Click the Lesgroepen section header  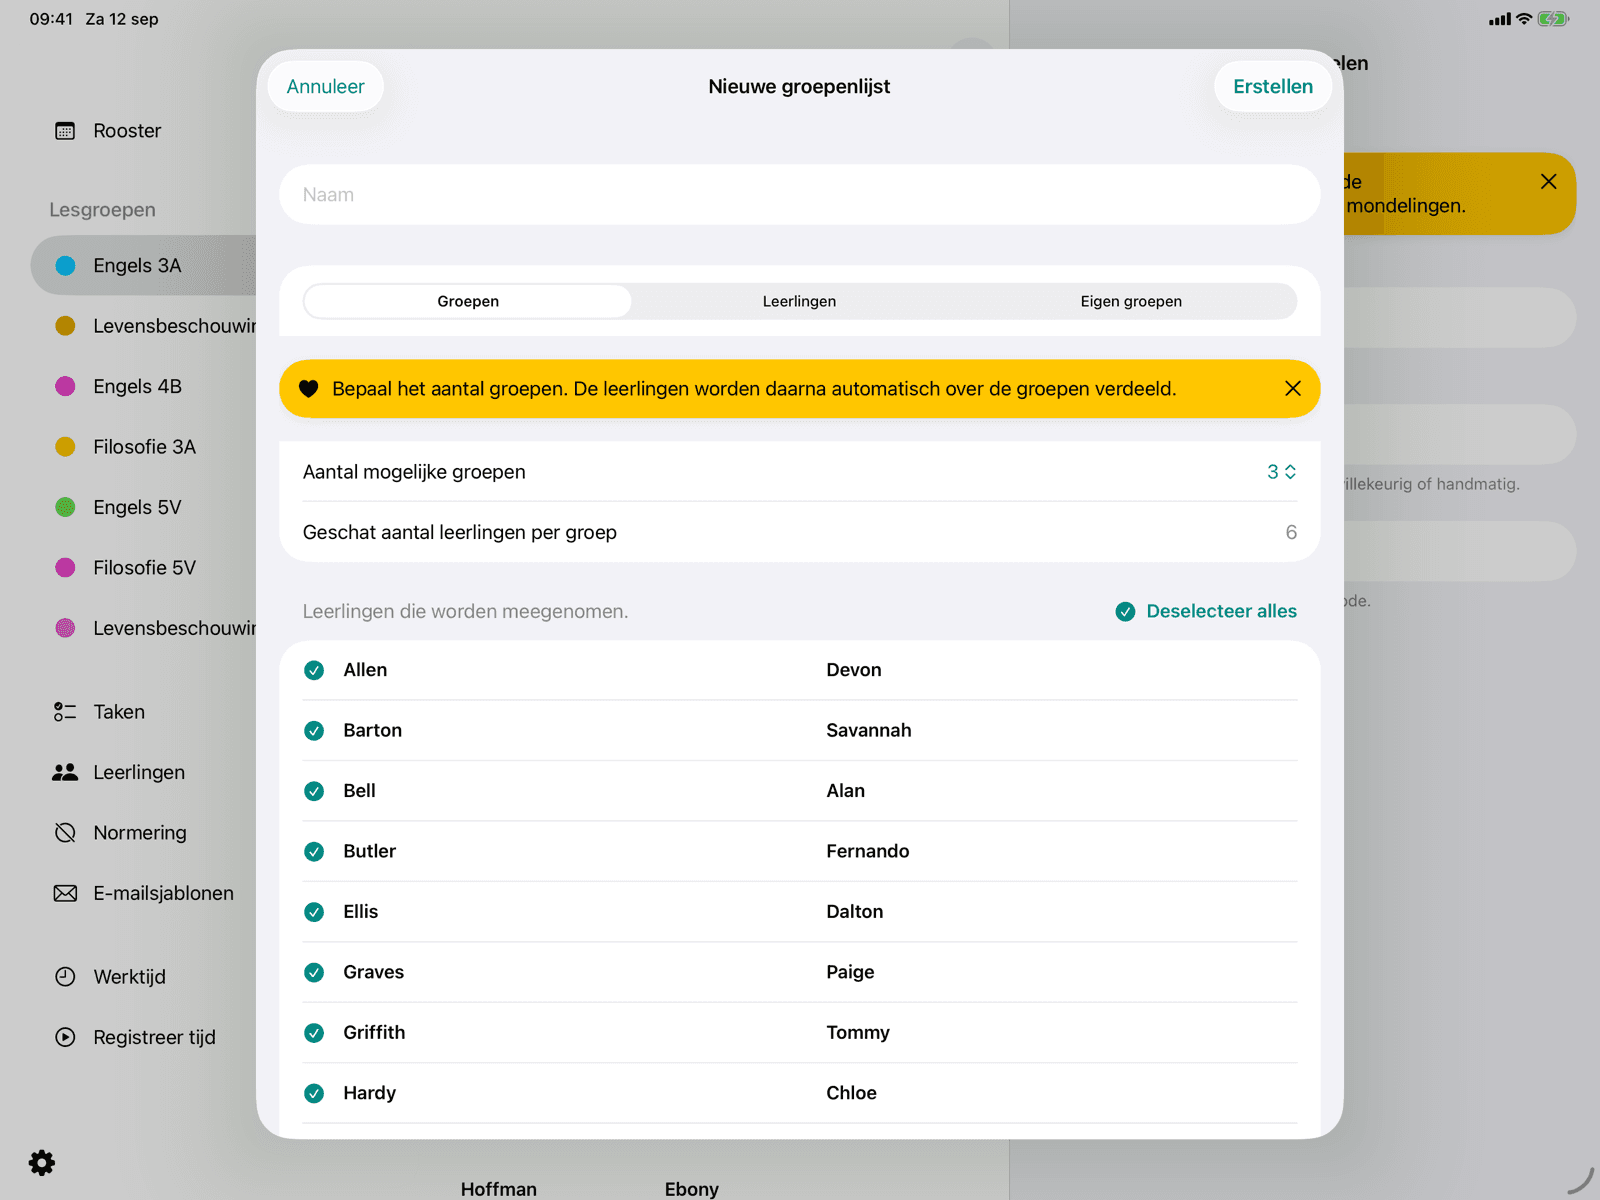click(x=102, y=210)
